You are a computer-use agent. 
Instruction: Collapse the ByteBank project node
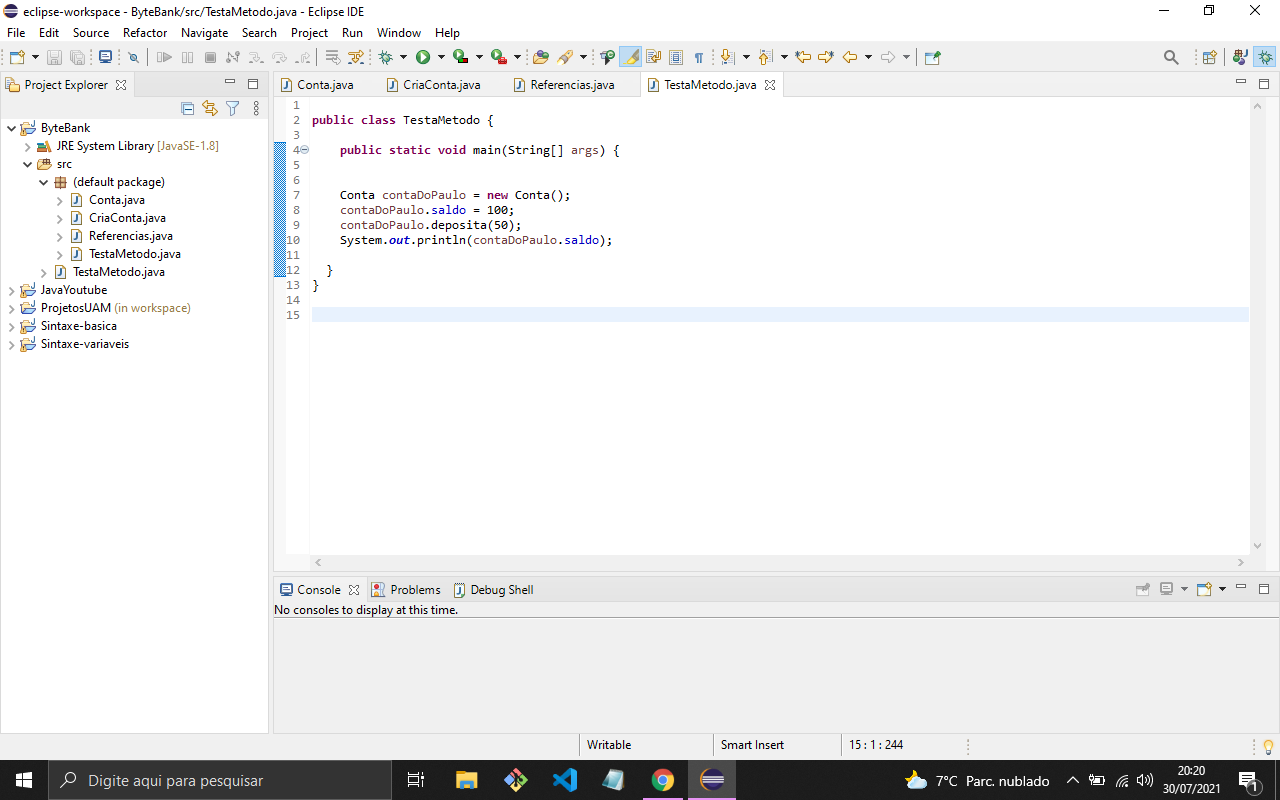[x=11, y=128]
